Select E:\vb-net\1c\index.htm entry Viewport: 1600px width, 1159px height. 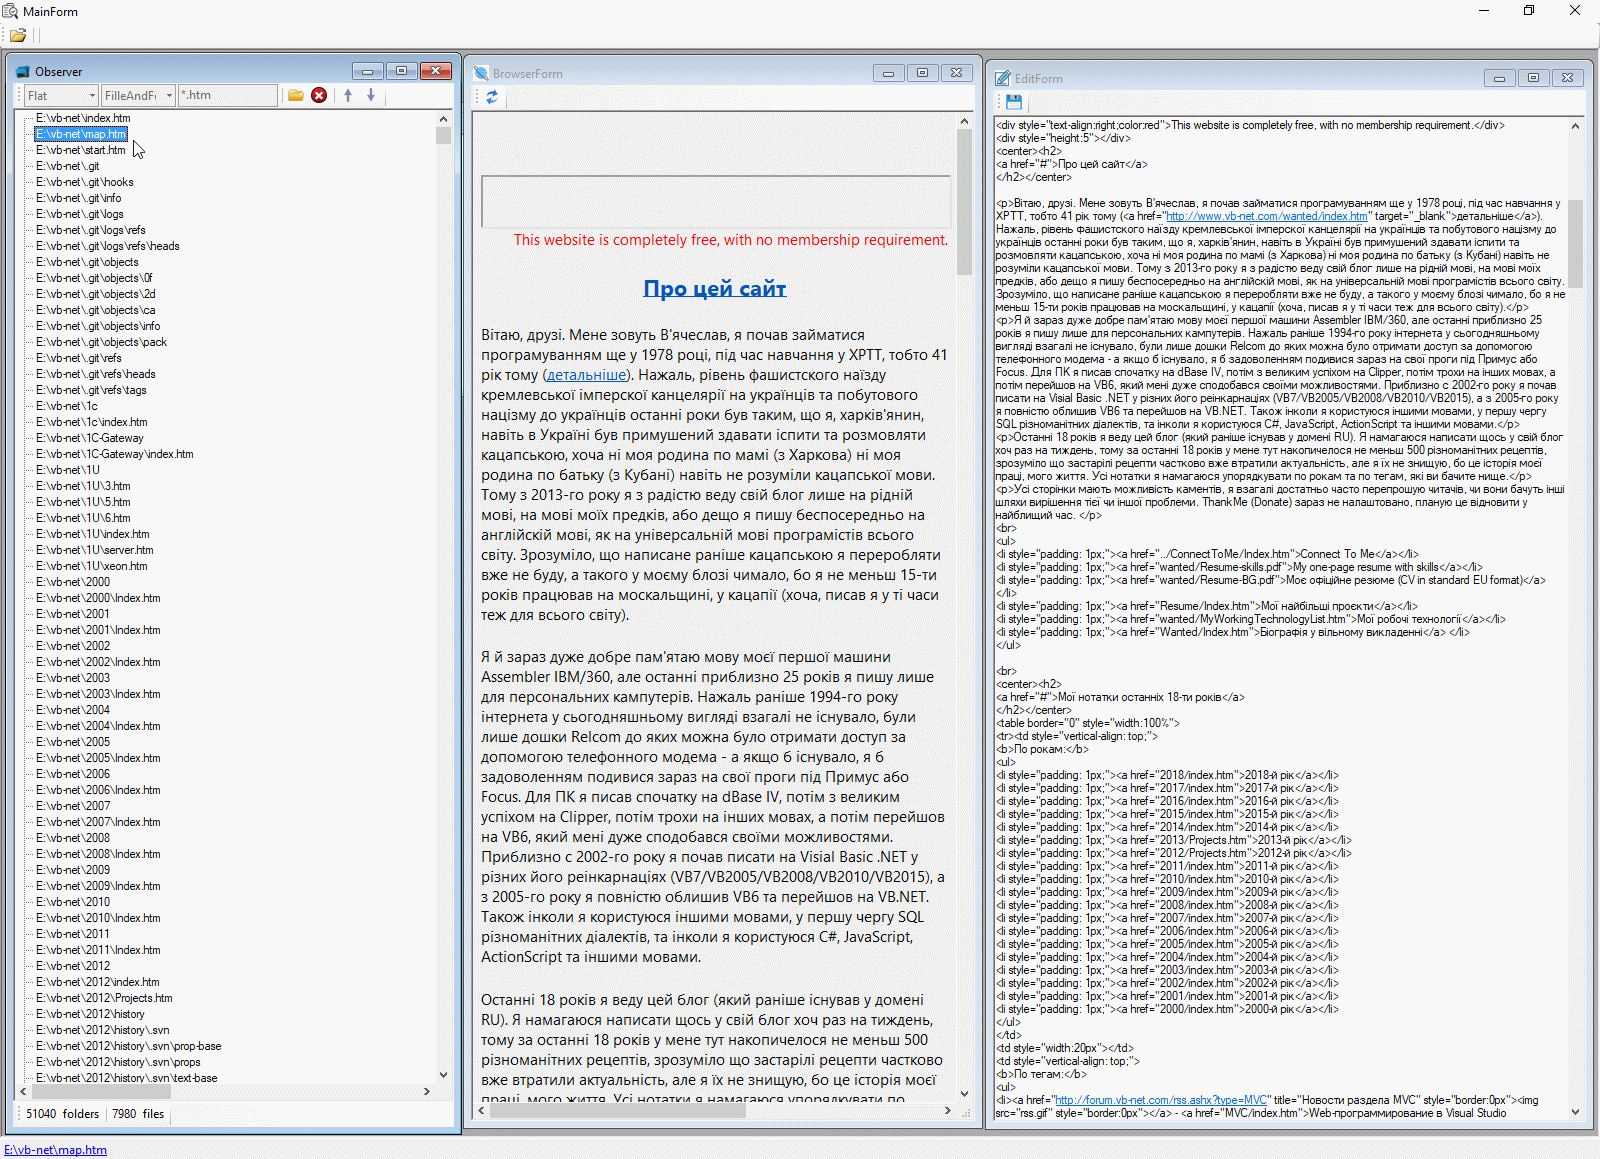click(x=92, y=422)
